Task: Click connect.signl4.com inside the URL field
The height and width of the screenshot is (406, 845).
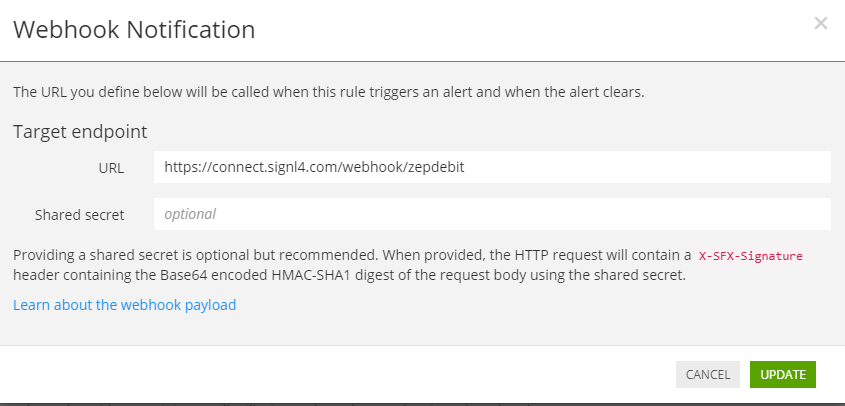Action: point(274,167)
